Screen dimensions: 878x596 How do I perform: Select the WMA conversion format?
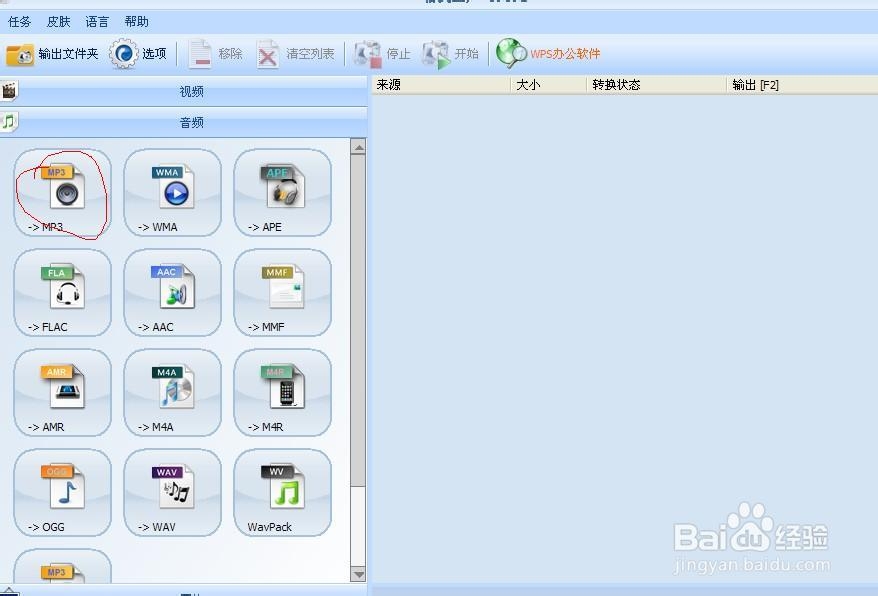tap(171, 192)
